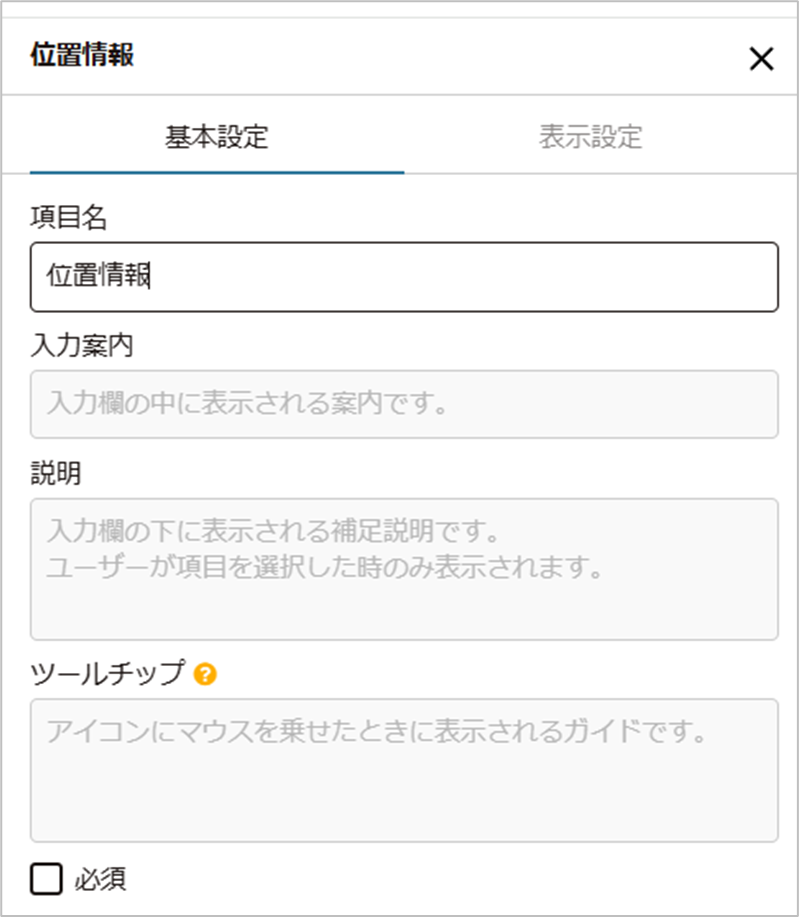
Task: Click placeholder アイコンにマウスを乗せたときに表示されるガイドです
Action: [x=377, y=731]
